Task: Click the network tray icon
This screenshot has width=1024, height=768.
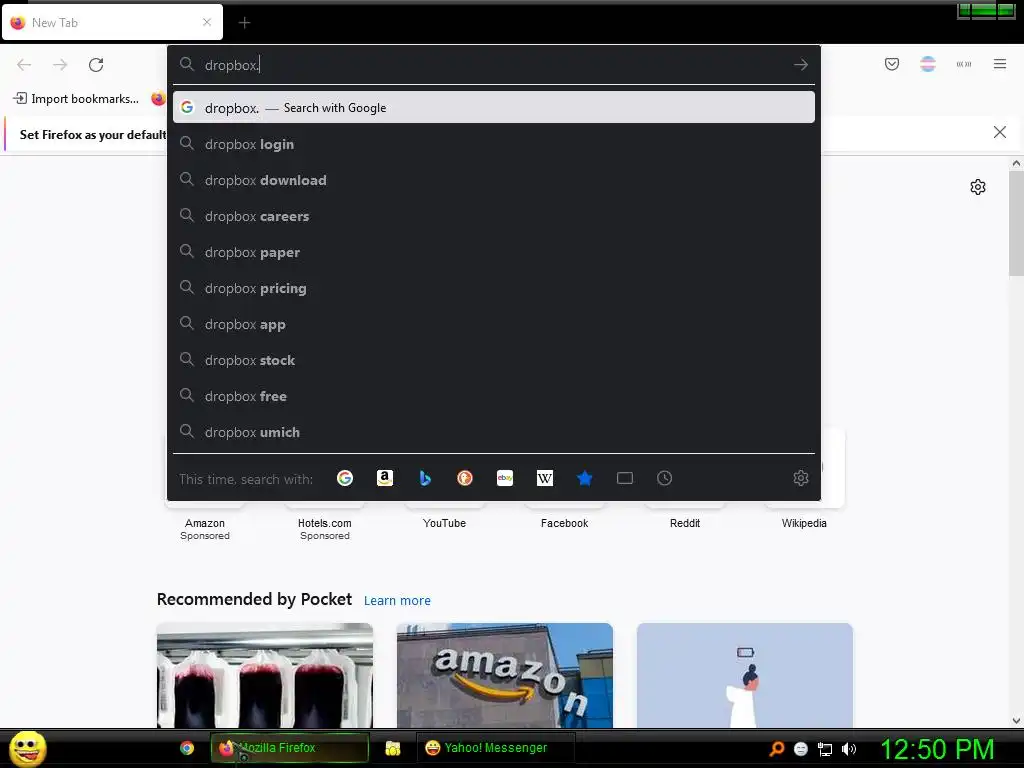Action: (x=825, y=749)
